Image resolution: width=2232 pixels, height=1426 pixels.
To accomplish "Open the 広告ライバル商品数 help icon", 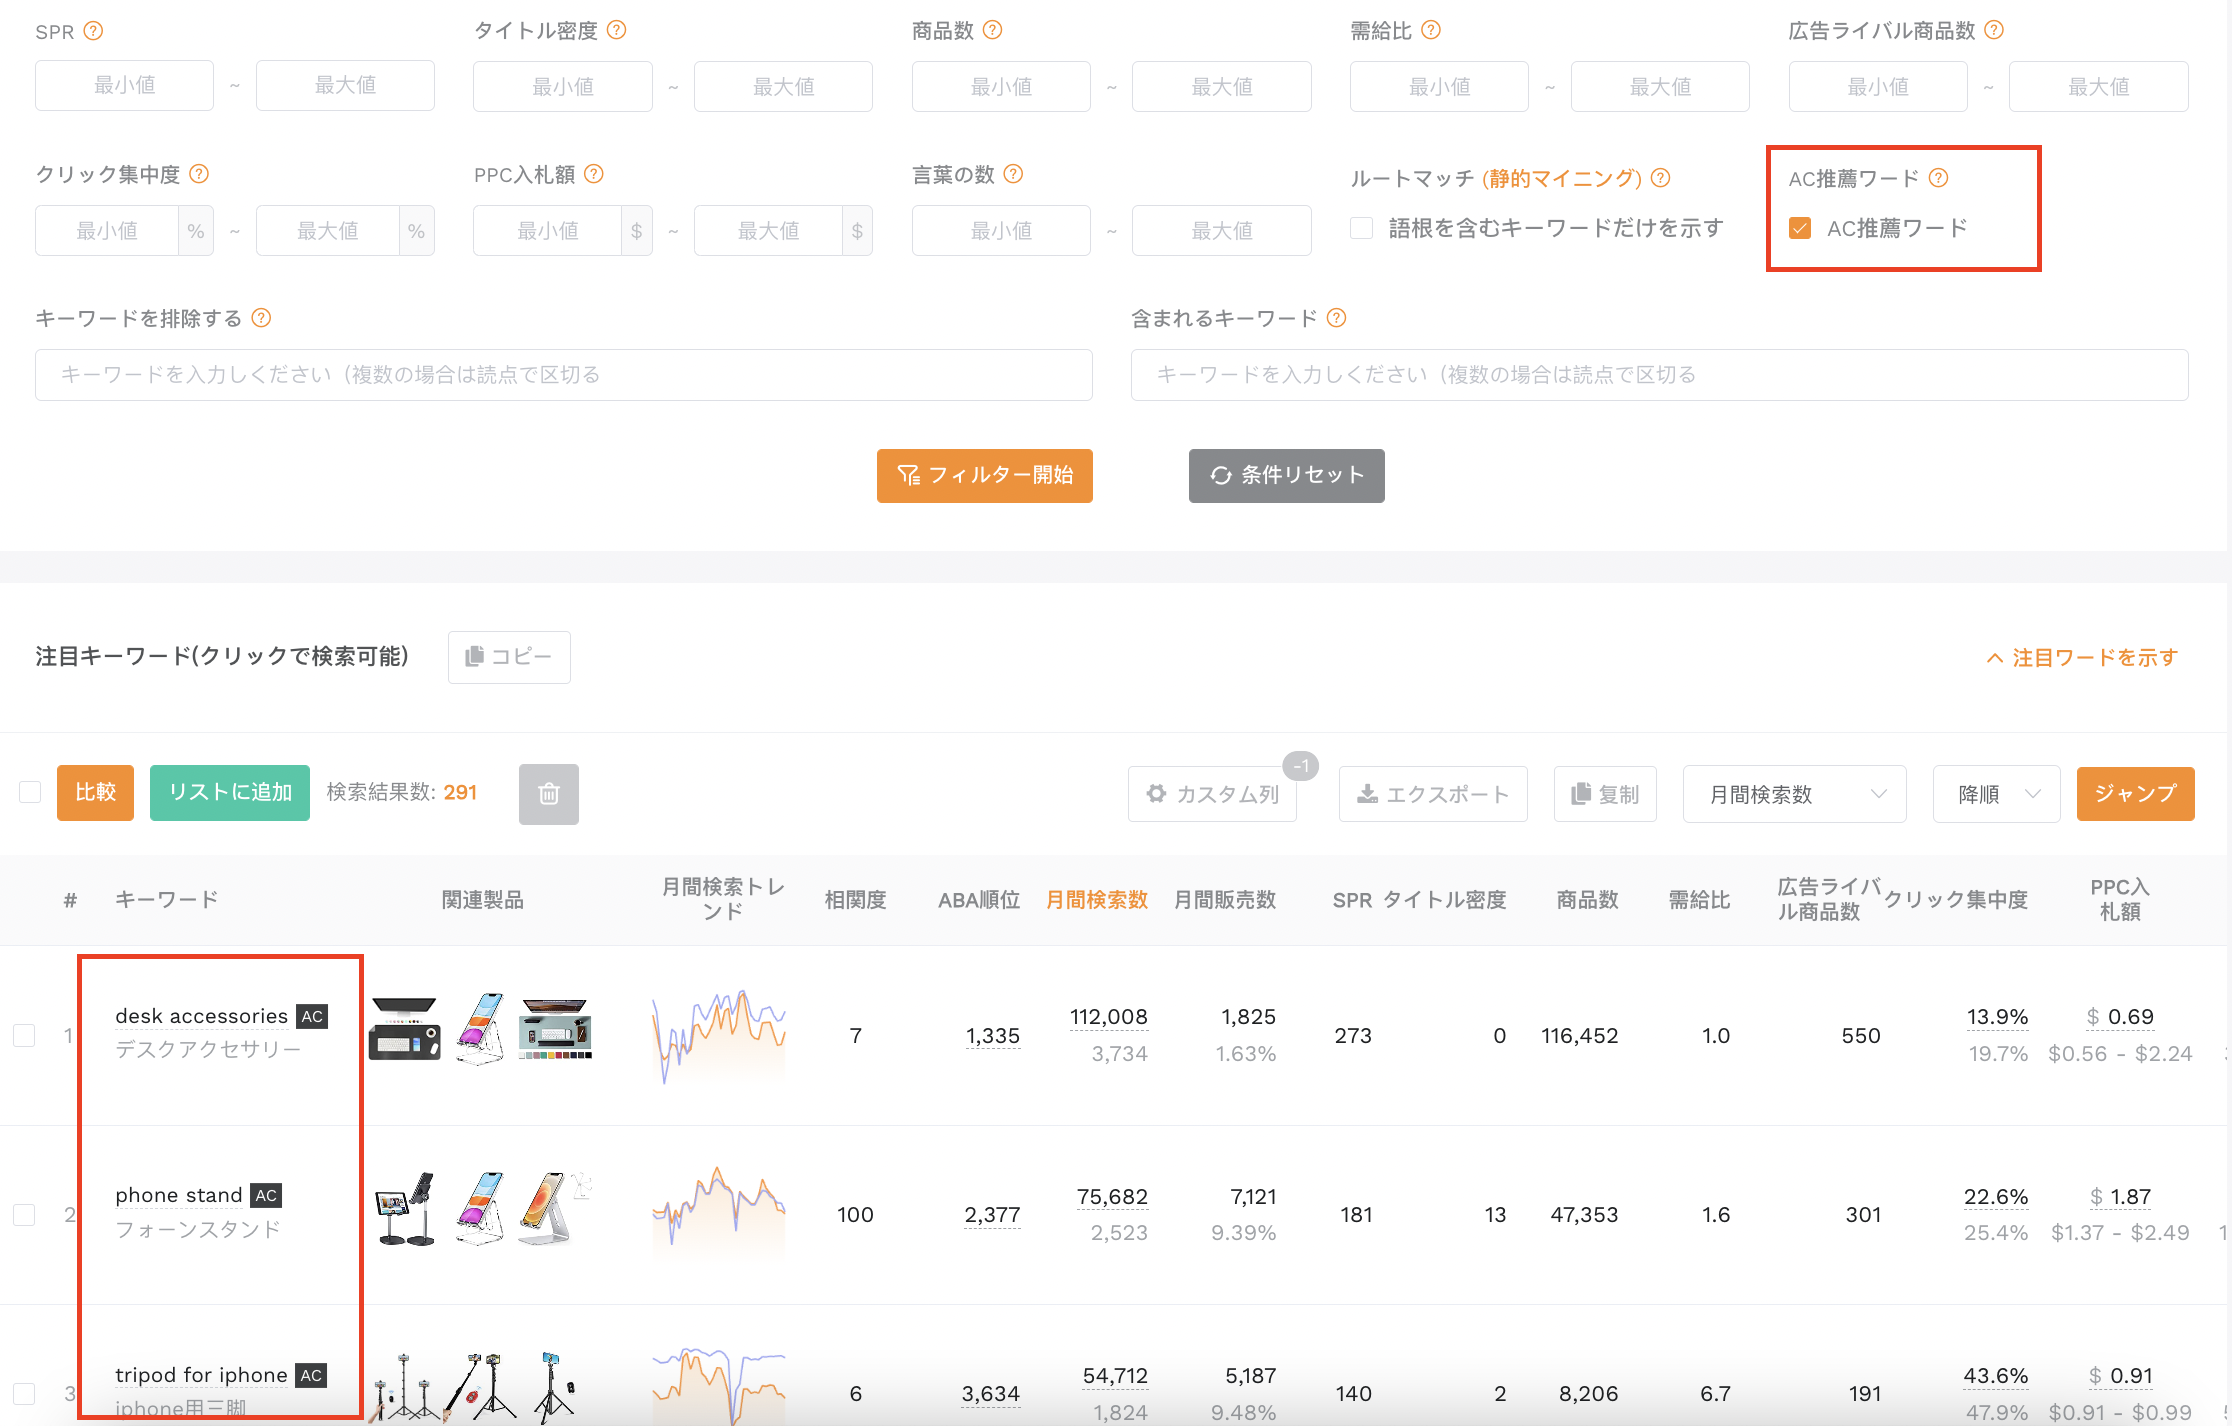I will (x=1994, y=30).
